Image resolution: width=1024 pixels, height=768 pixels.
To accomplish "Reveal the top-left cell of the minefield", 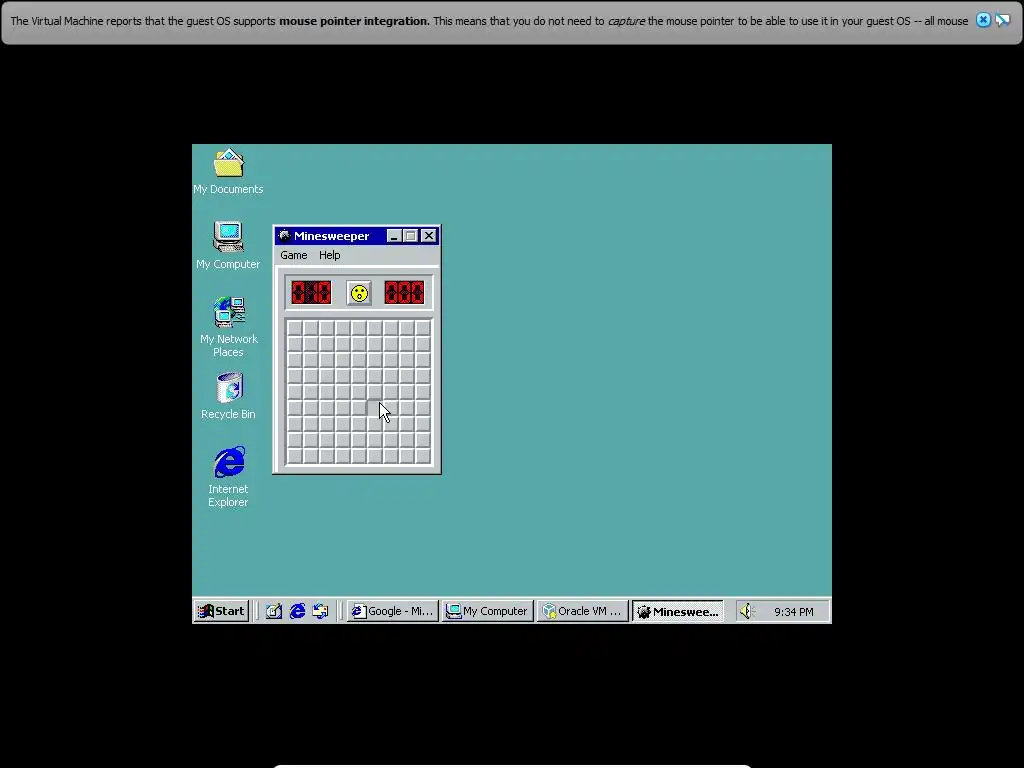I will click(x=295, y=328).
